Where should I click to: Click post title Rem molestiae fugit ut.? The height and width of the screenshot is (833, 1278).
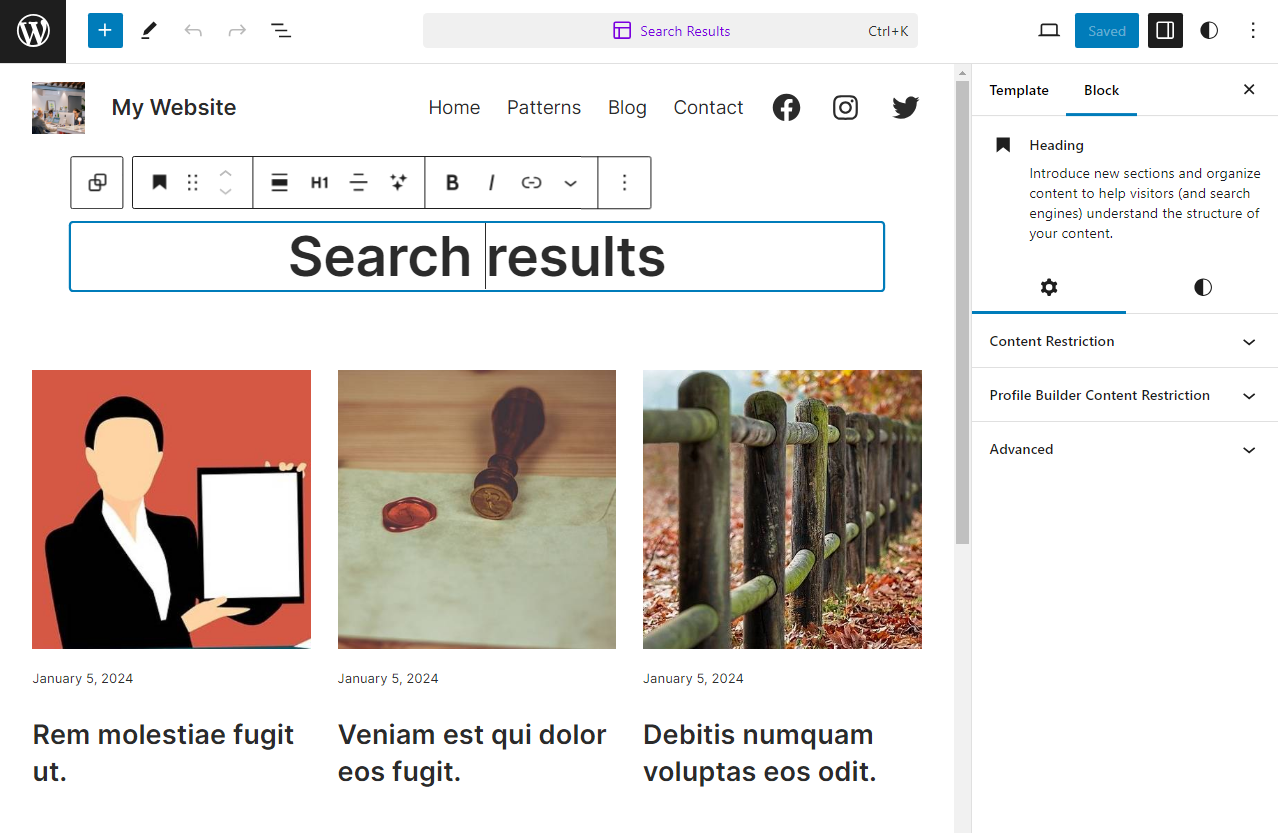pos(163,753)
